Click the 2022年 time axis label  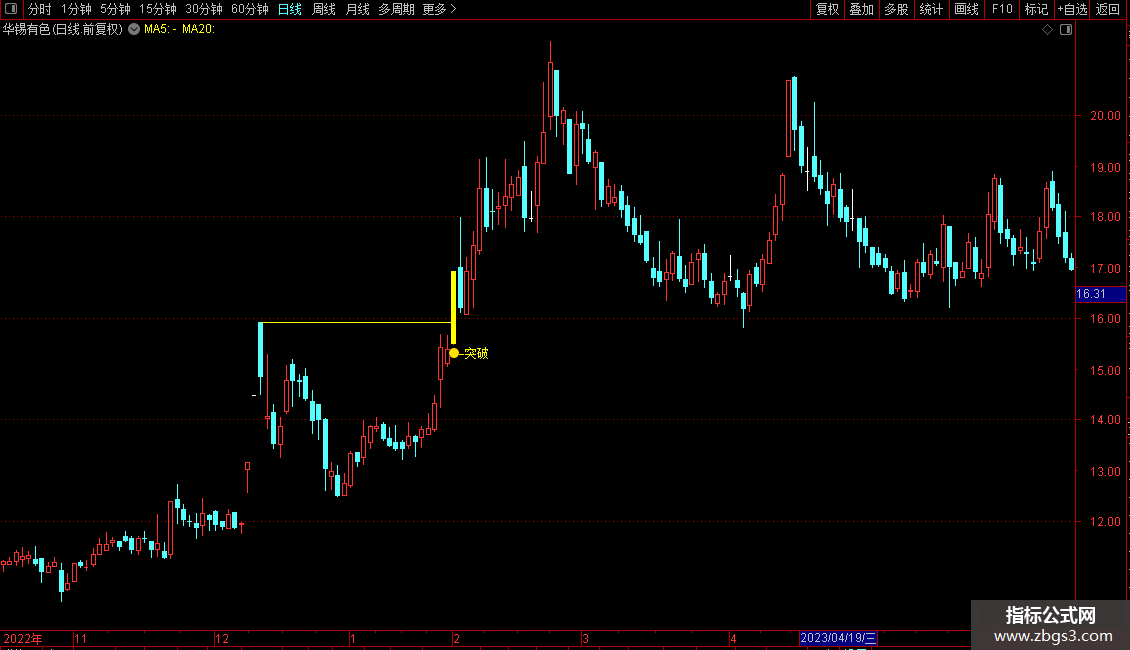coord(23,638)
